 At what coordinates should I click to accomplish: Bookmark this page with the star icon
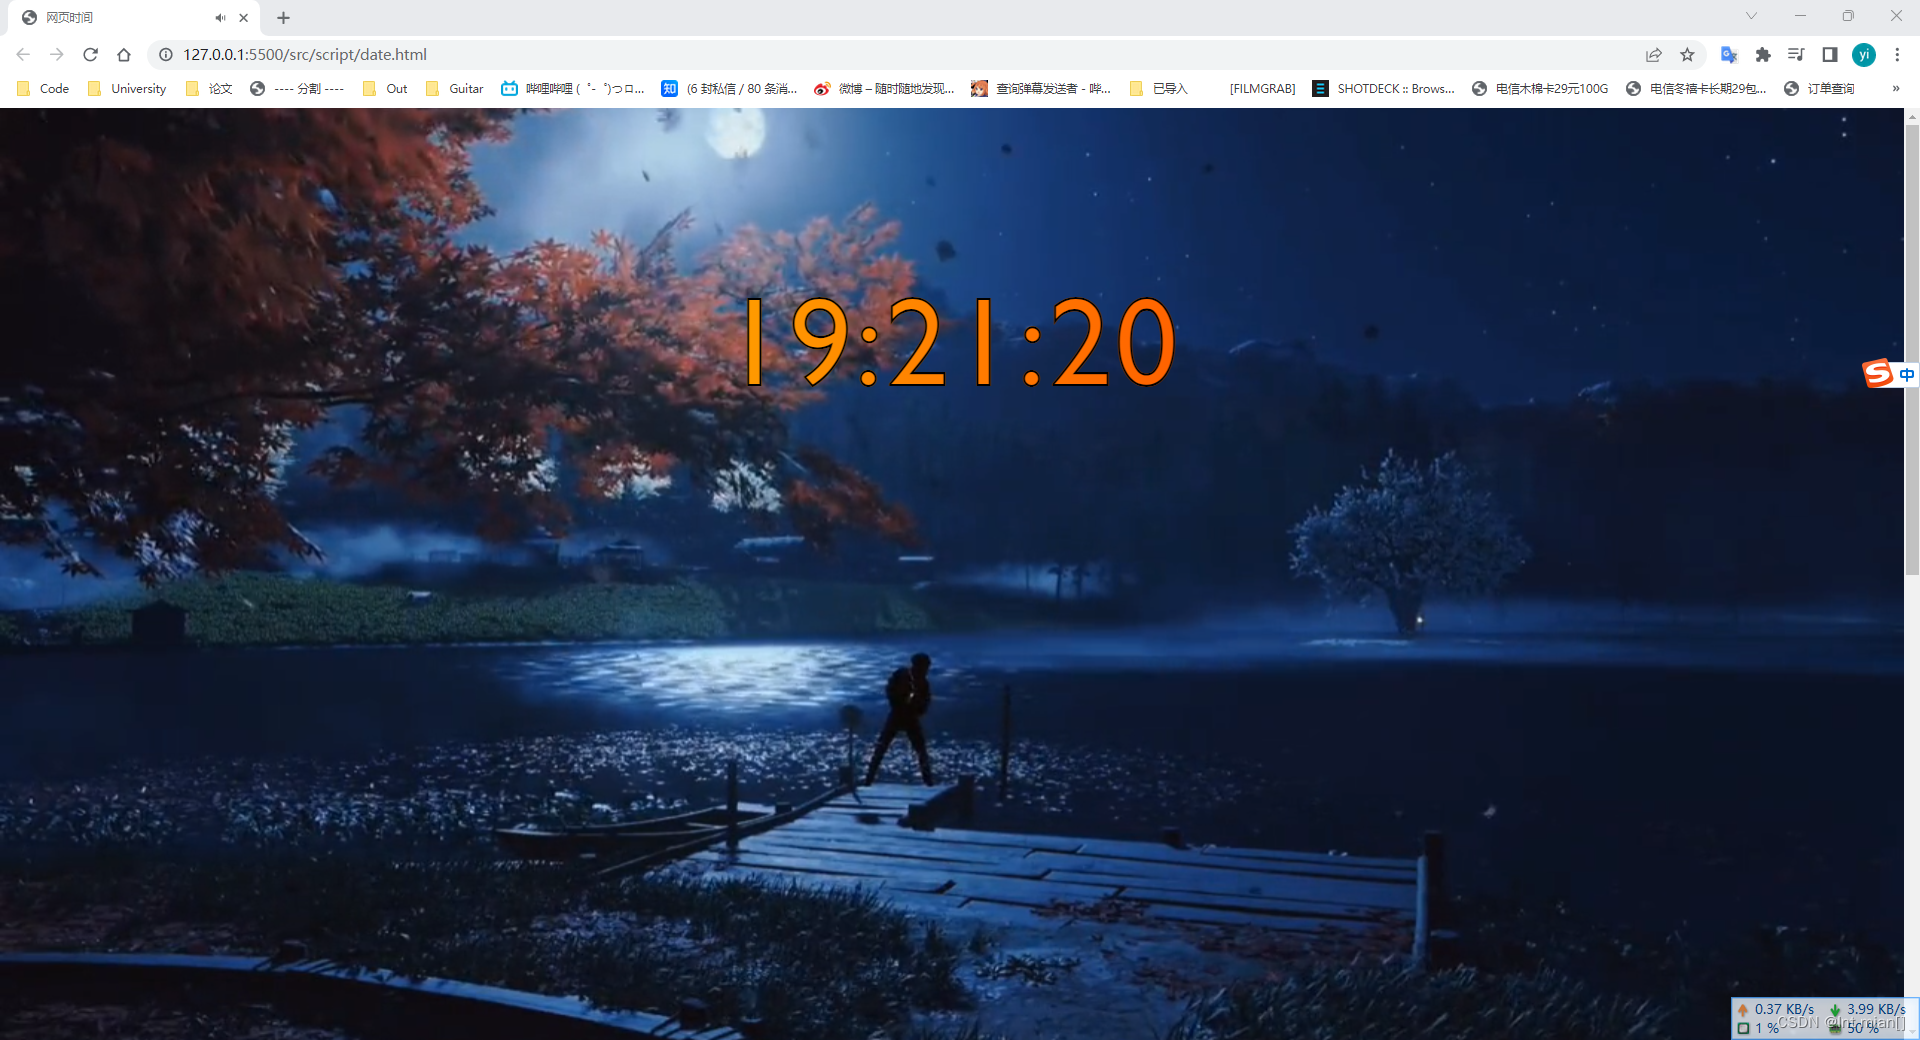1688,55
